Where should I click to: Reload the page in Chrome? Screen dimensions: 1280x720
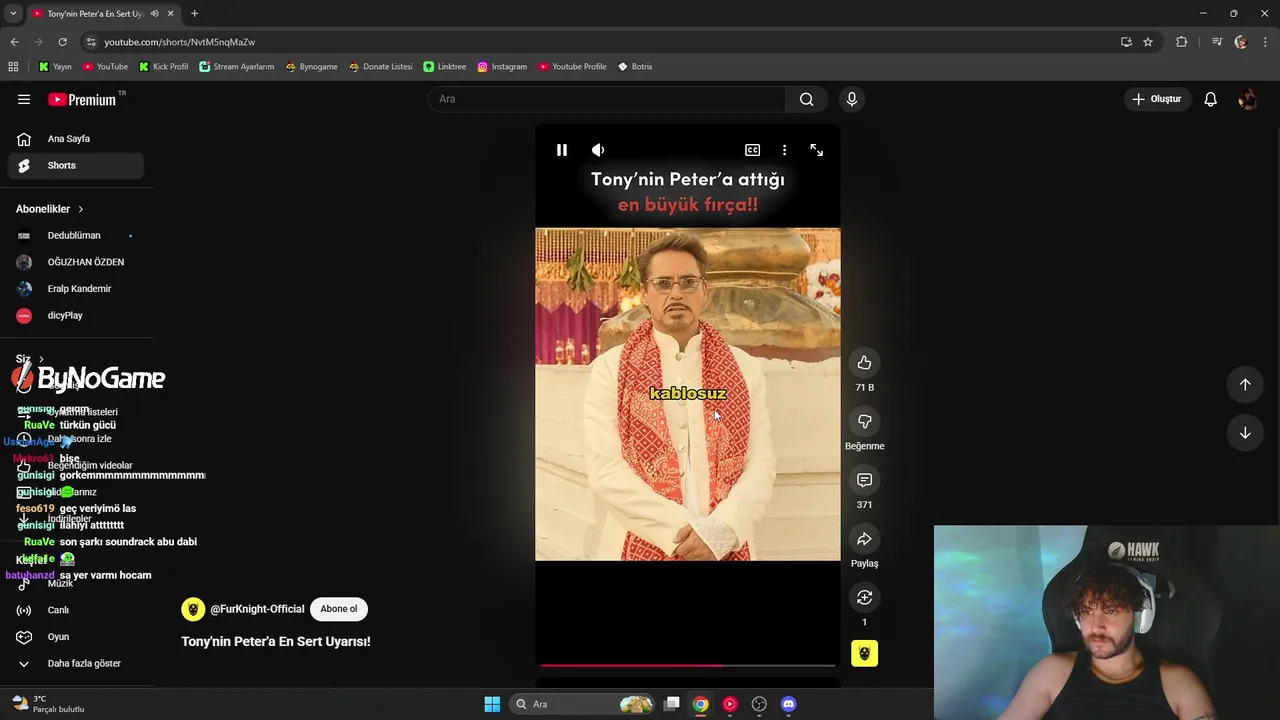[x=62, y=42]
